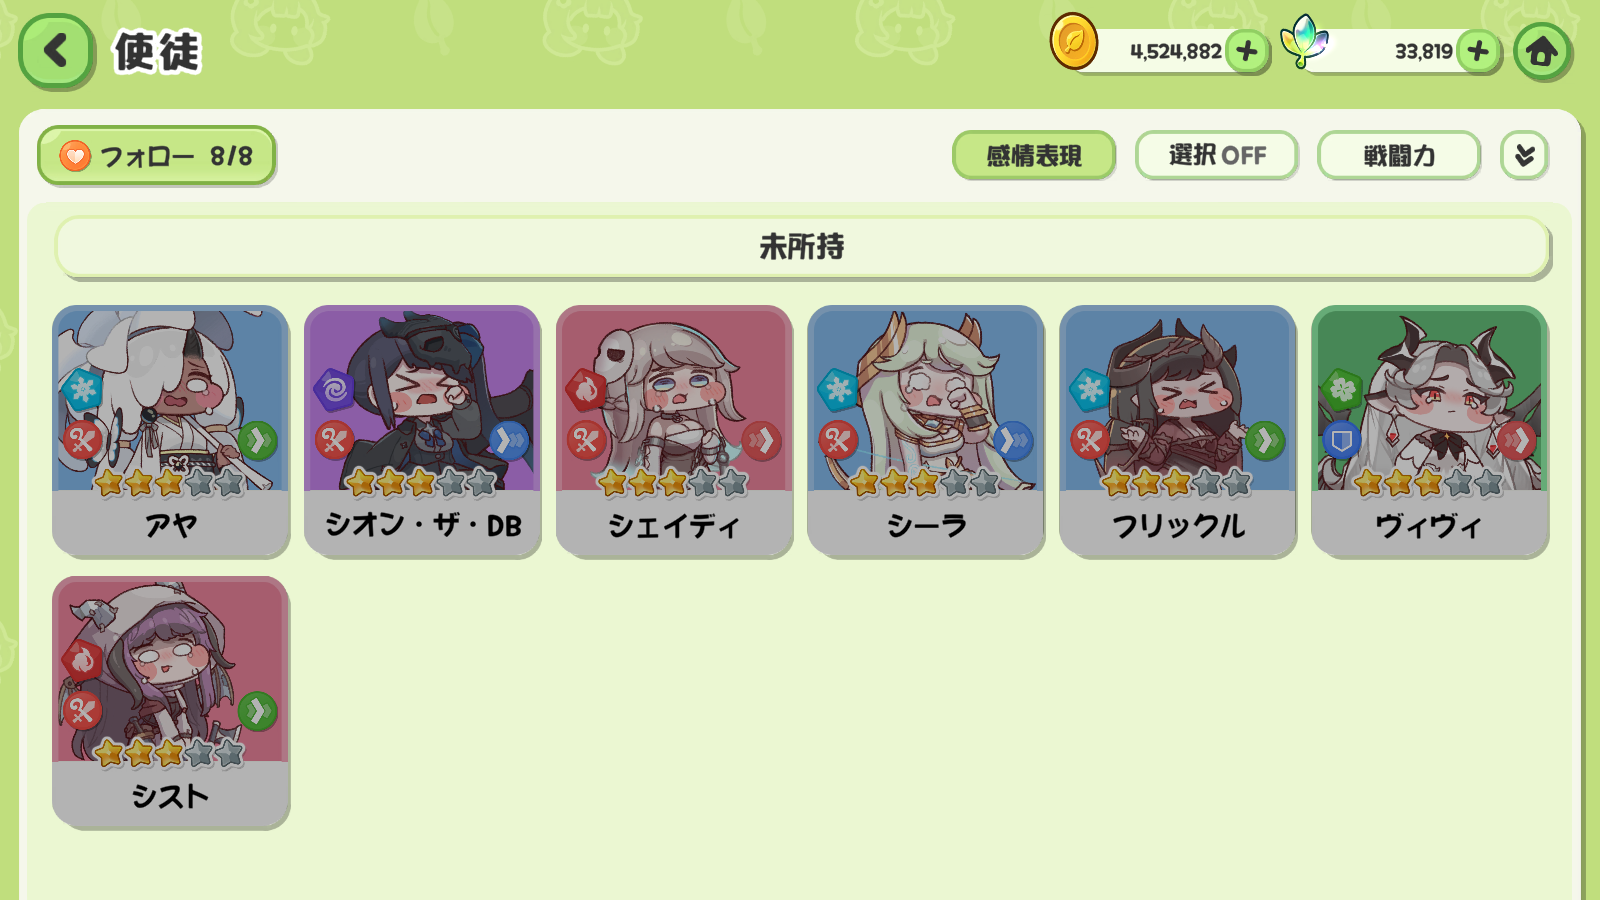Toggle the 感情表現 emotion display button
Image resolution: width=1600 pixels, height=900 pixels.
point(1034,155)
